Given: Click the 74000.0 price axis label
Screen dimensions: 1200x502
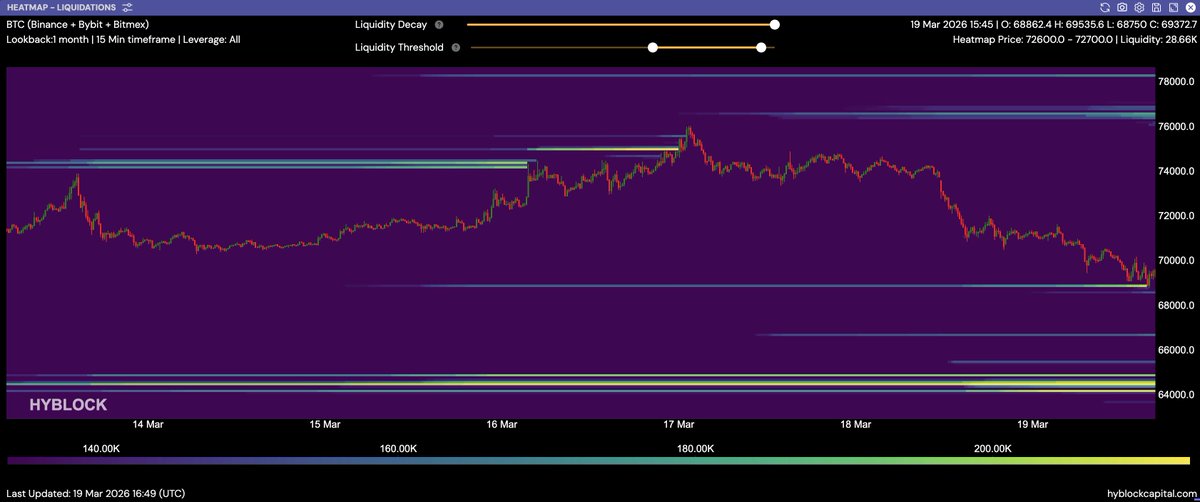Looking at the screenshot, I should click(x=1176, y=172).
